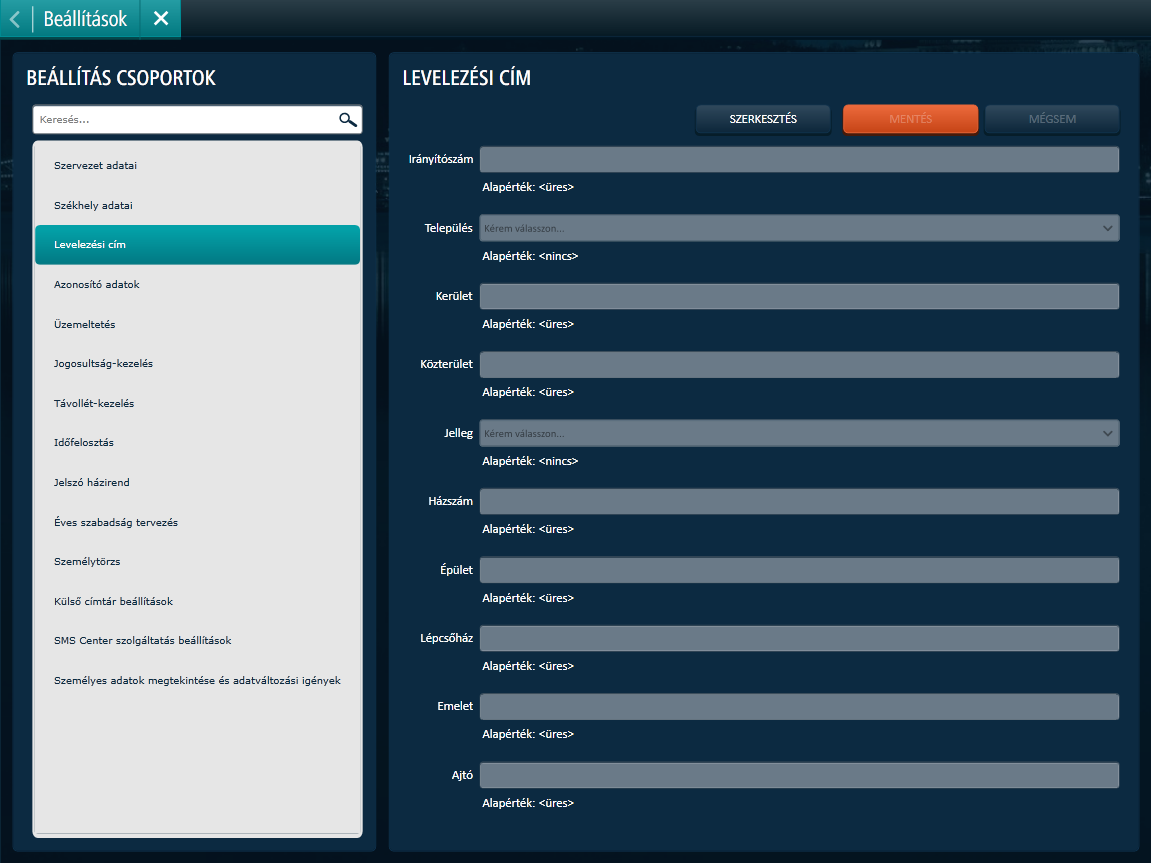Open SMS Center szolgáltatás beállítások
1151x863 pixels.
197,641
